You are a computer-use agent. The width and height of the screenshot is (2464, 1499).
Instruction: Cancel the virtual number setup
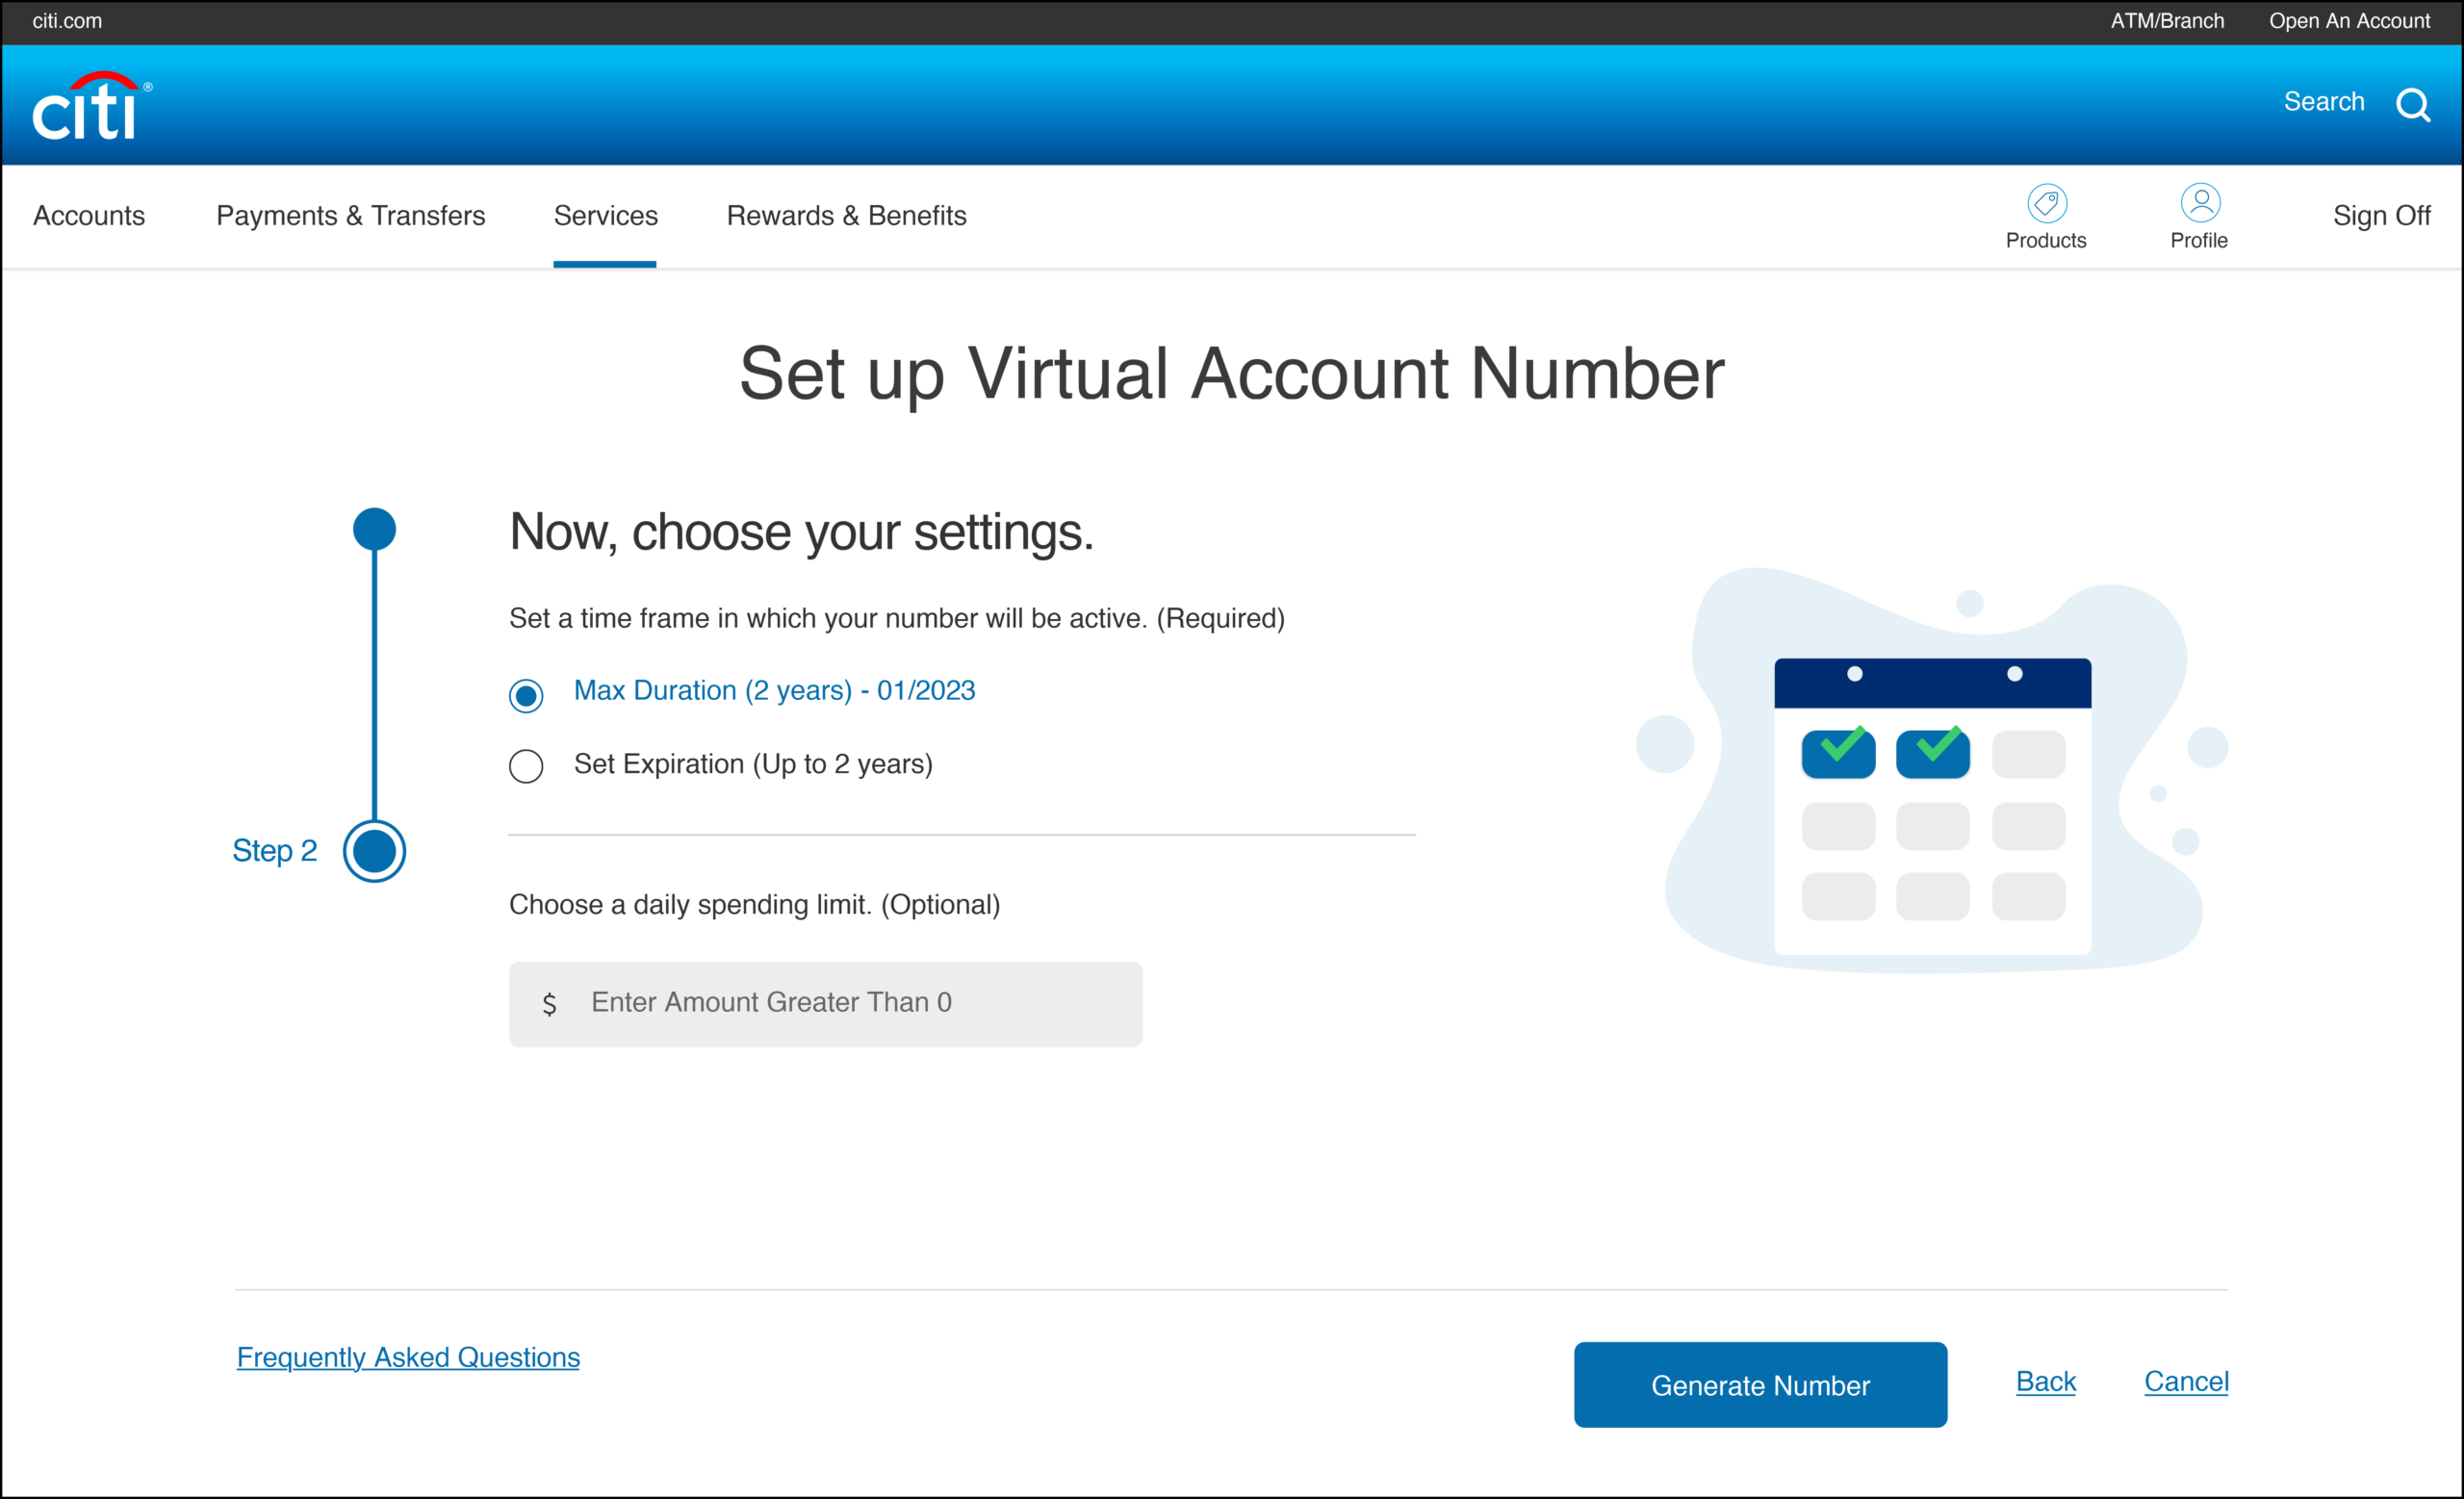(x=2185, y=1381)
